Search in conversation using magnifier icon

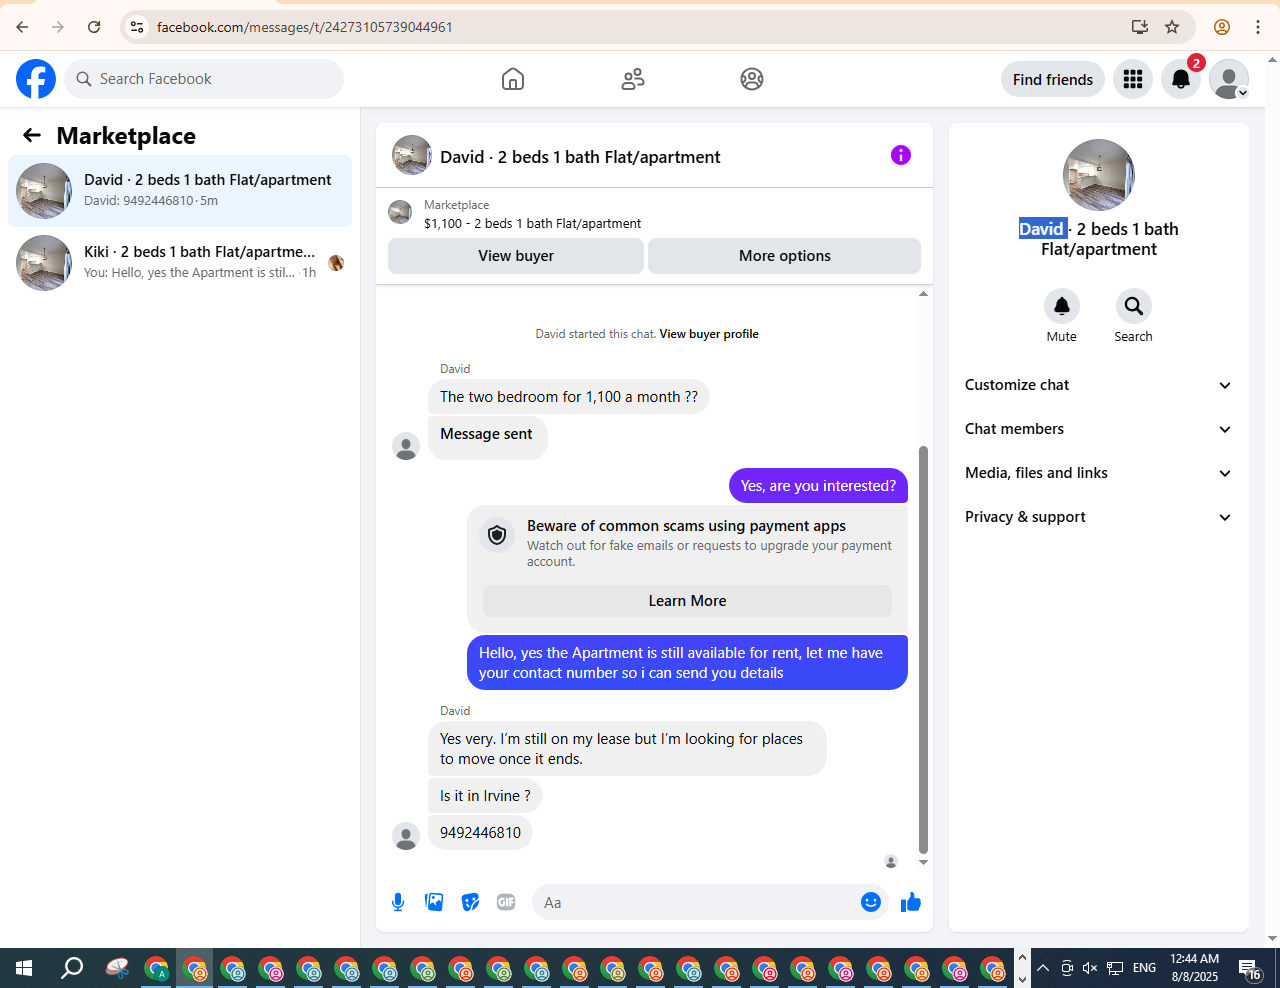[x=1134, y=306]
